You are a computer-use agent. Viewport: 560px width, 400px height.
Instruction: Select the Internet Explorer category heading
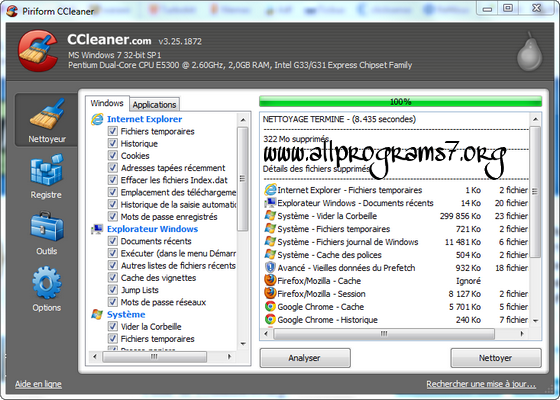click(144, 119)
